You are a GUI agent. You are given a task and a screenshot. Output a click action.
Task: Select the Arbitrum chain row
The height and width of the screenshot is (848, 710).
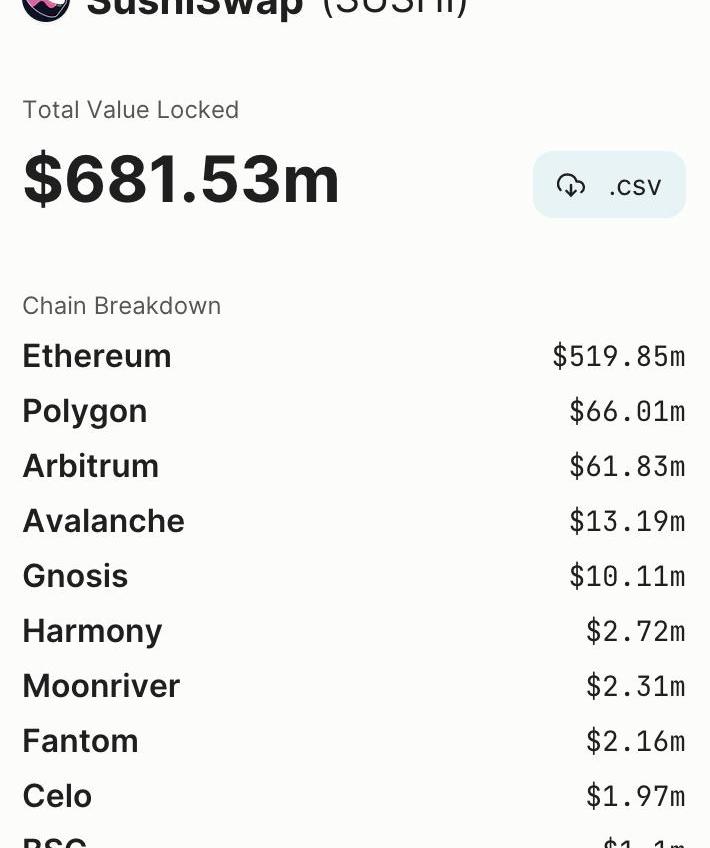pos(354,466)
